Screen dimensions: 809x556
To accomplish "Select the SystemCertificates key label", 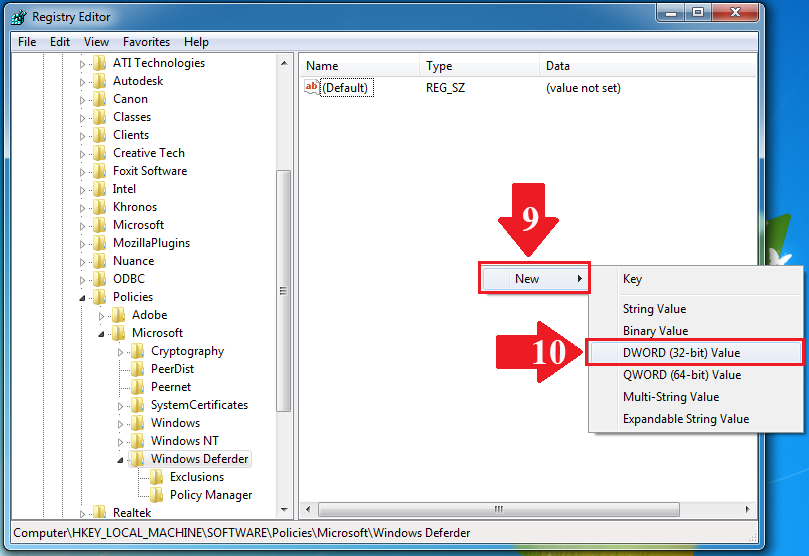I will coord(199,405).
